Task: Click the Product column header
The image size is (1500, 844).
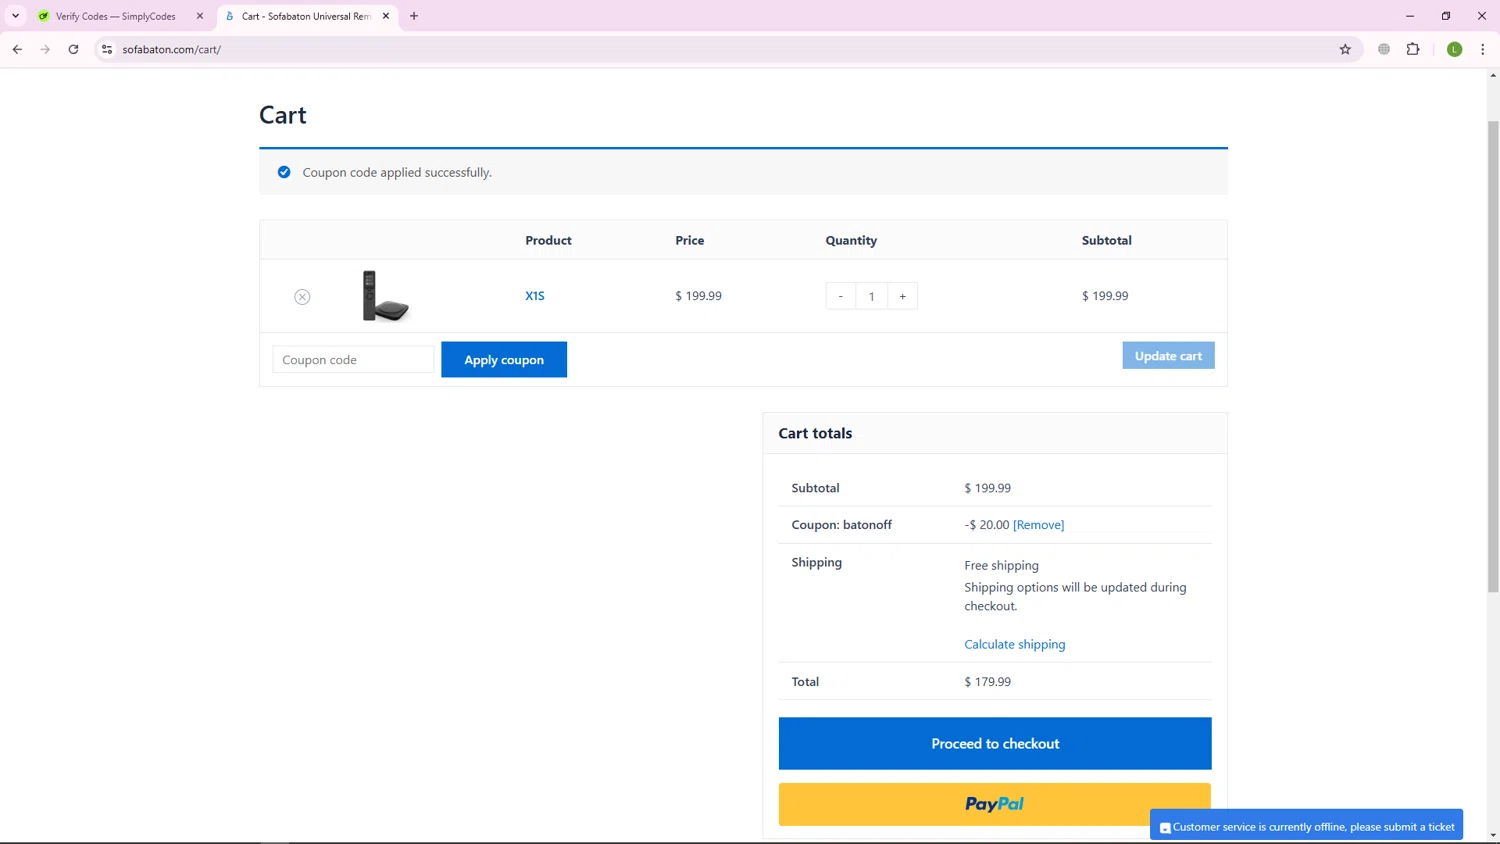Action: point(548,240)
